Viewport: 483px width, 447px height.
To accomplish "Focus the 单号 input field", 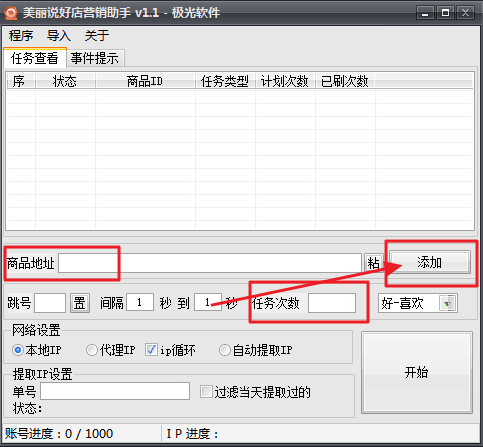I will pyautogui.click(x=115, y=391).
